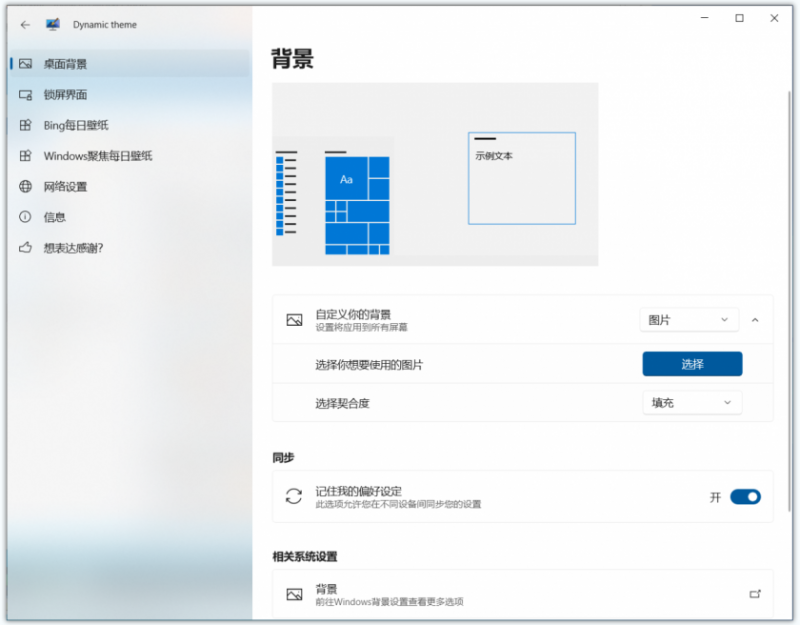The width and height of the screenshot is (800, 625).
Task: Click the 桌面背景 picture icon in sidebar
Action: coord(26,64)
